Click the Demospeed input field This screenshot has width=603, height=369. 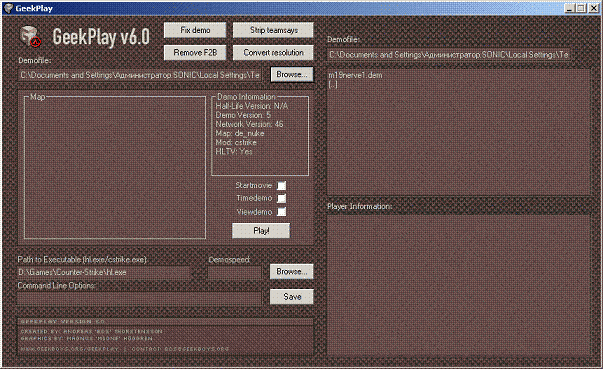234,272
